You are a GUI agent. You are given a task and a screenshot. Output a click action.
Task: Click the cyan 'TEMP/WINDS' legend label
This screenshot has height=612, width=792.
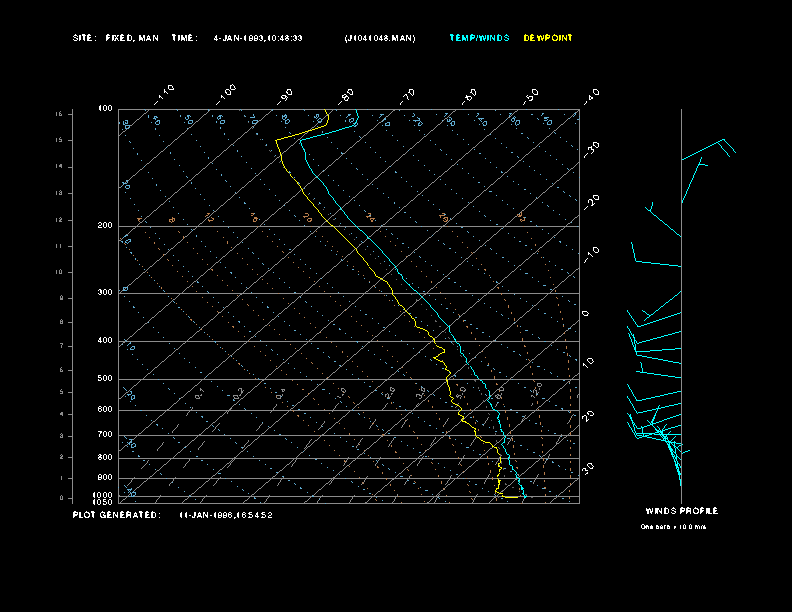coord(479,38)
